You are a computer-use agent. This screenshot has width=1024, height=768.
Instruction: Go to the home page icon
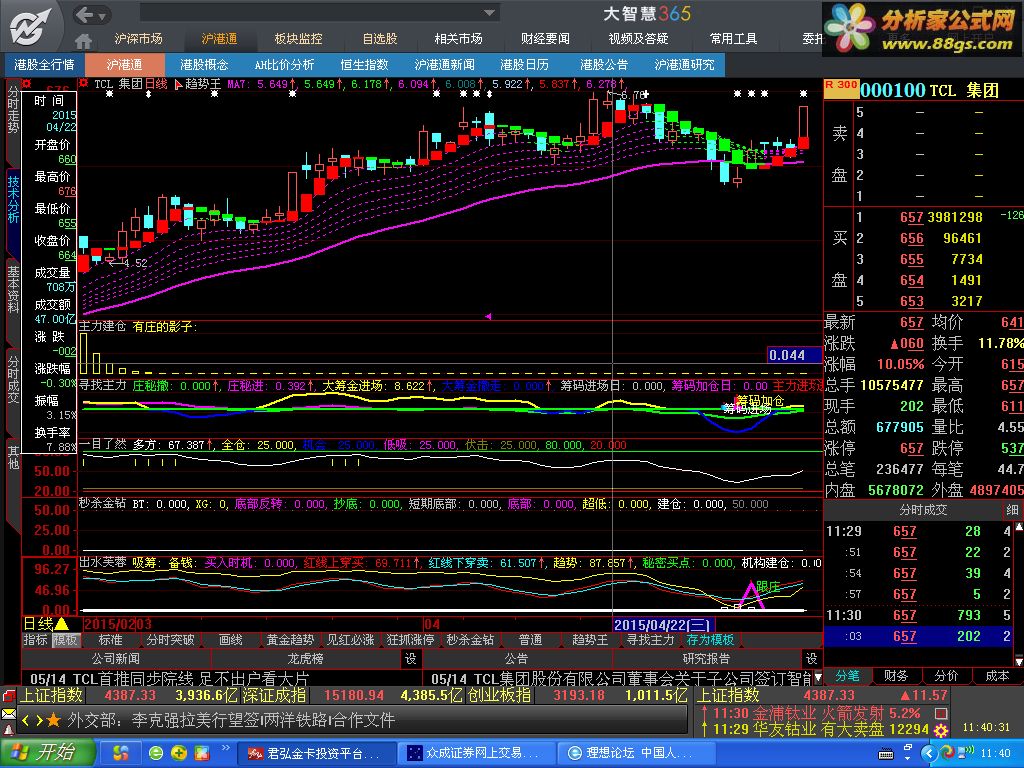tap(84, 42)
